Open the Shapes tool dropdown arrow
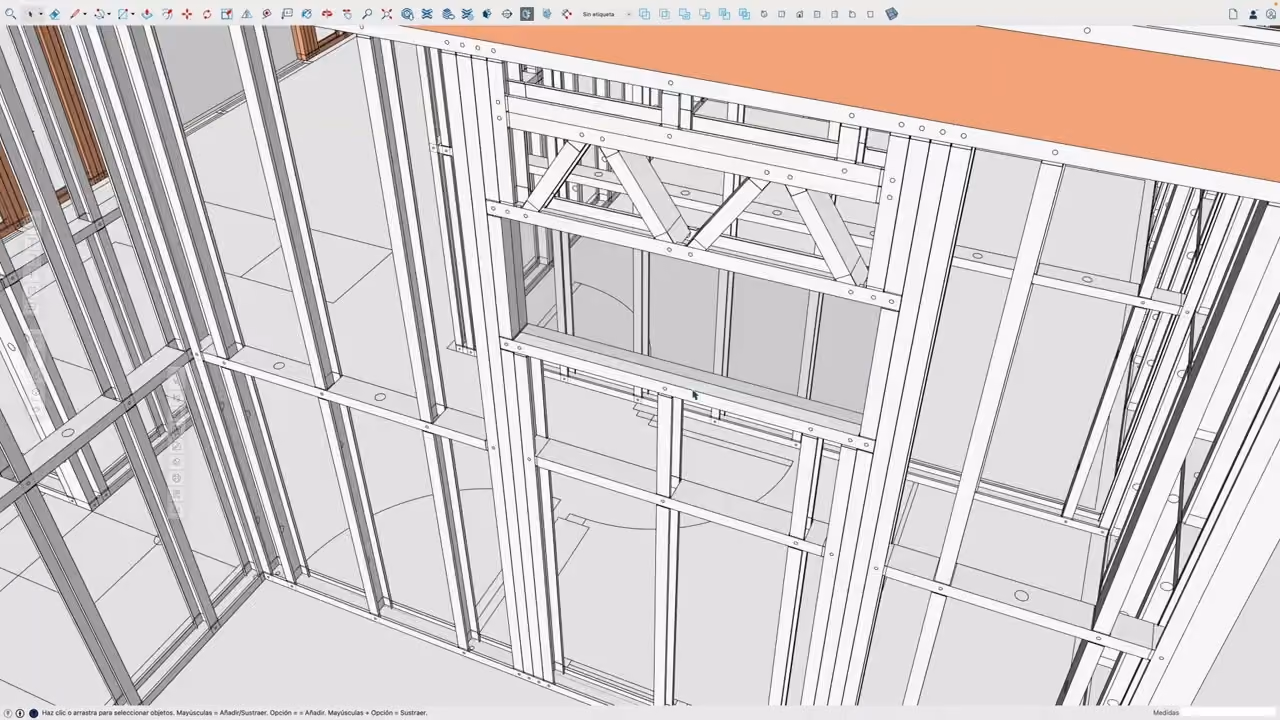 coord(133,14)
